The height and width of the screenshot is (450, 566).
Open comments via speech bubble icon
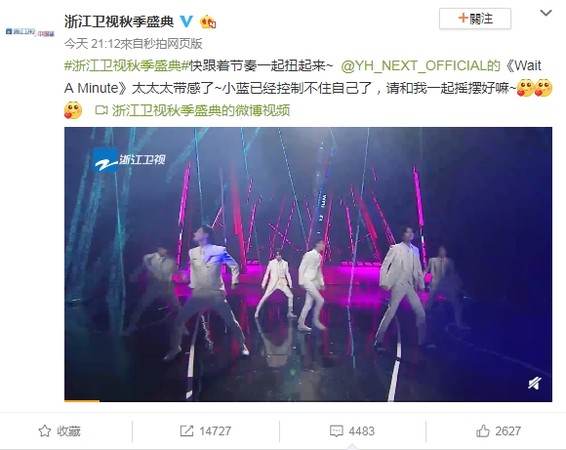pos(336,431)
